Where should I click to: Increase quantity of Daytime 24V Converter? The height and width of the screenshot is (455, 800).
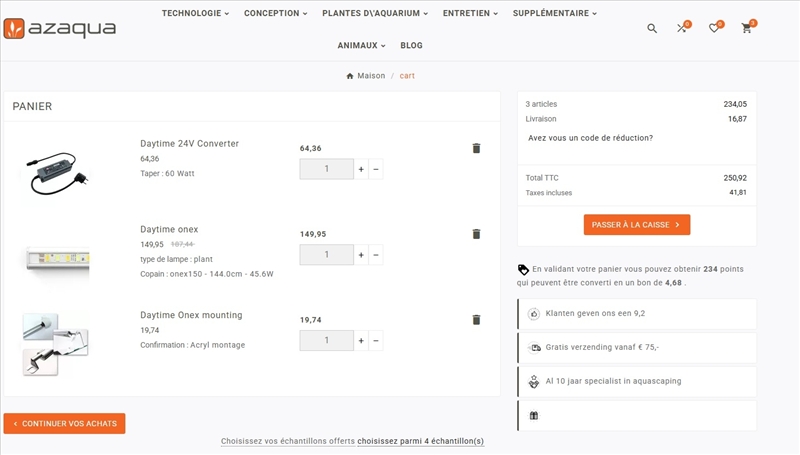(x=361, y=169)
